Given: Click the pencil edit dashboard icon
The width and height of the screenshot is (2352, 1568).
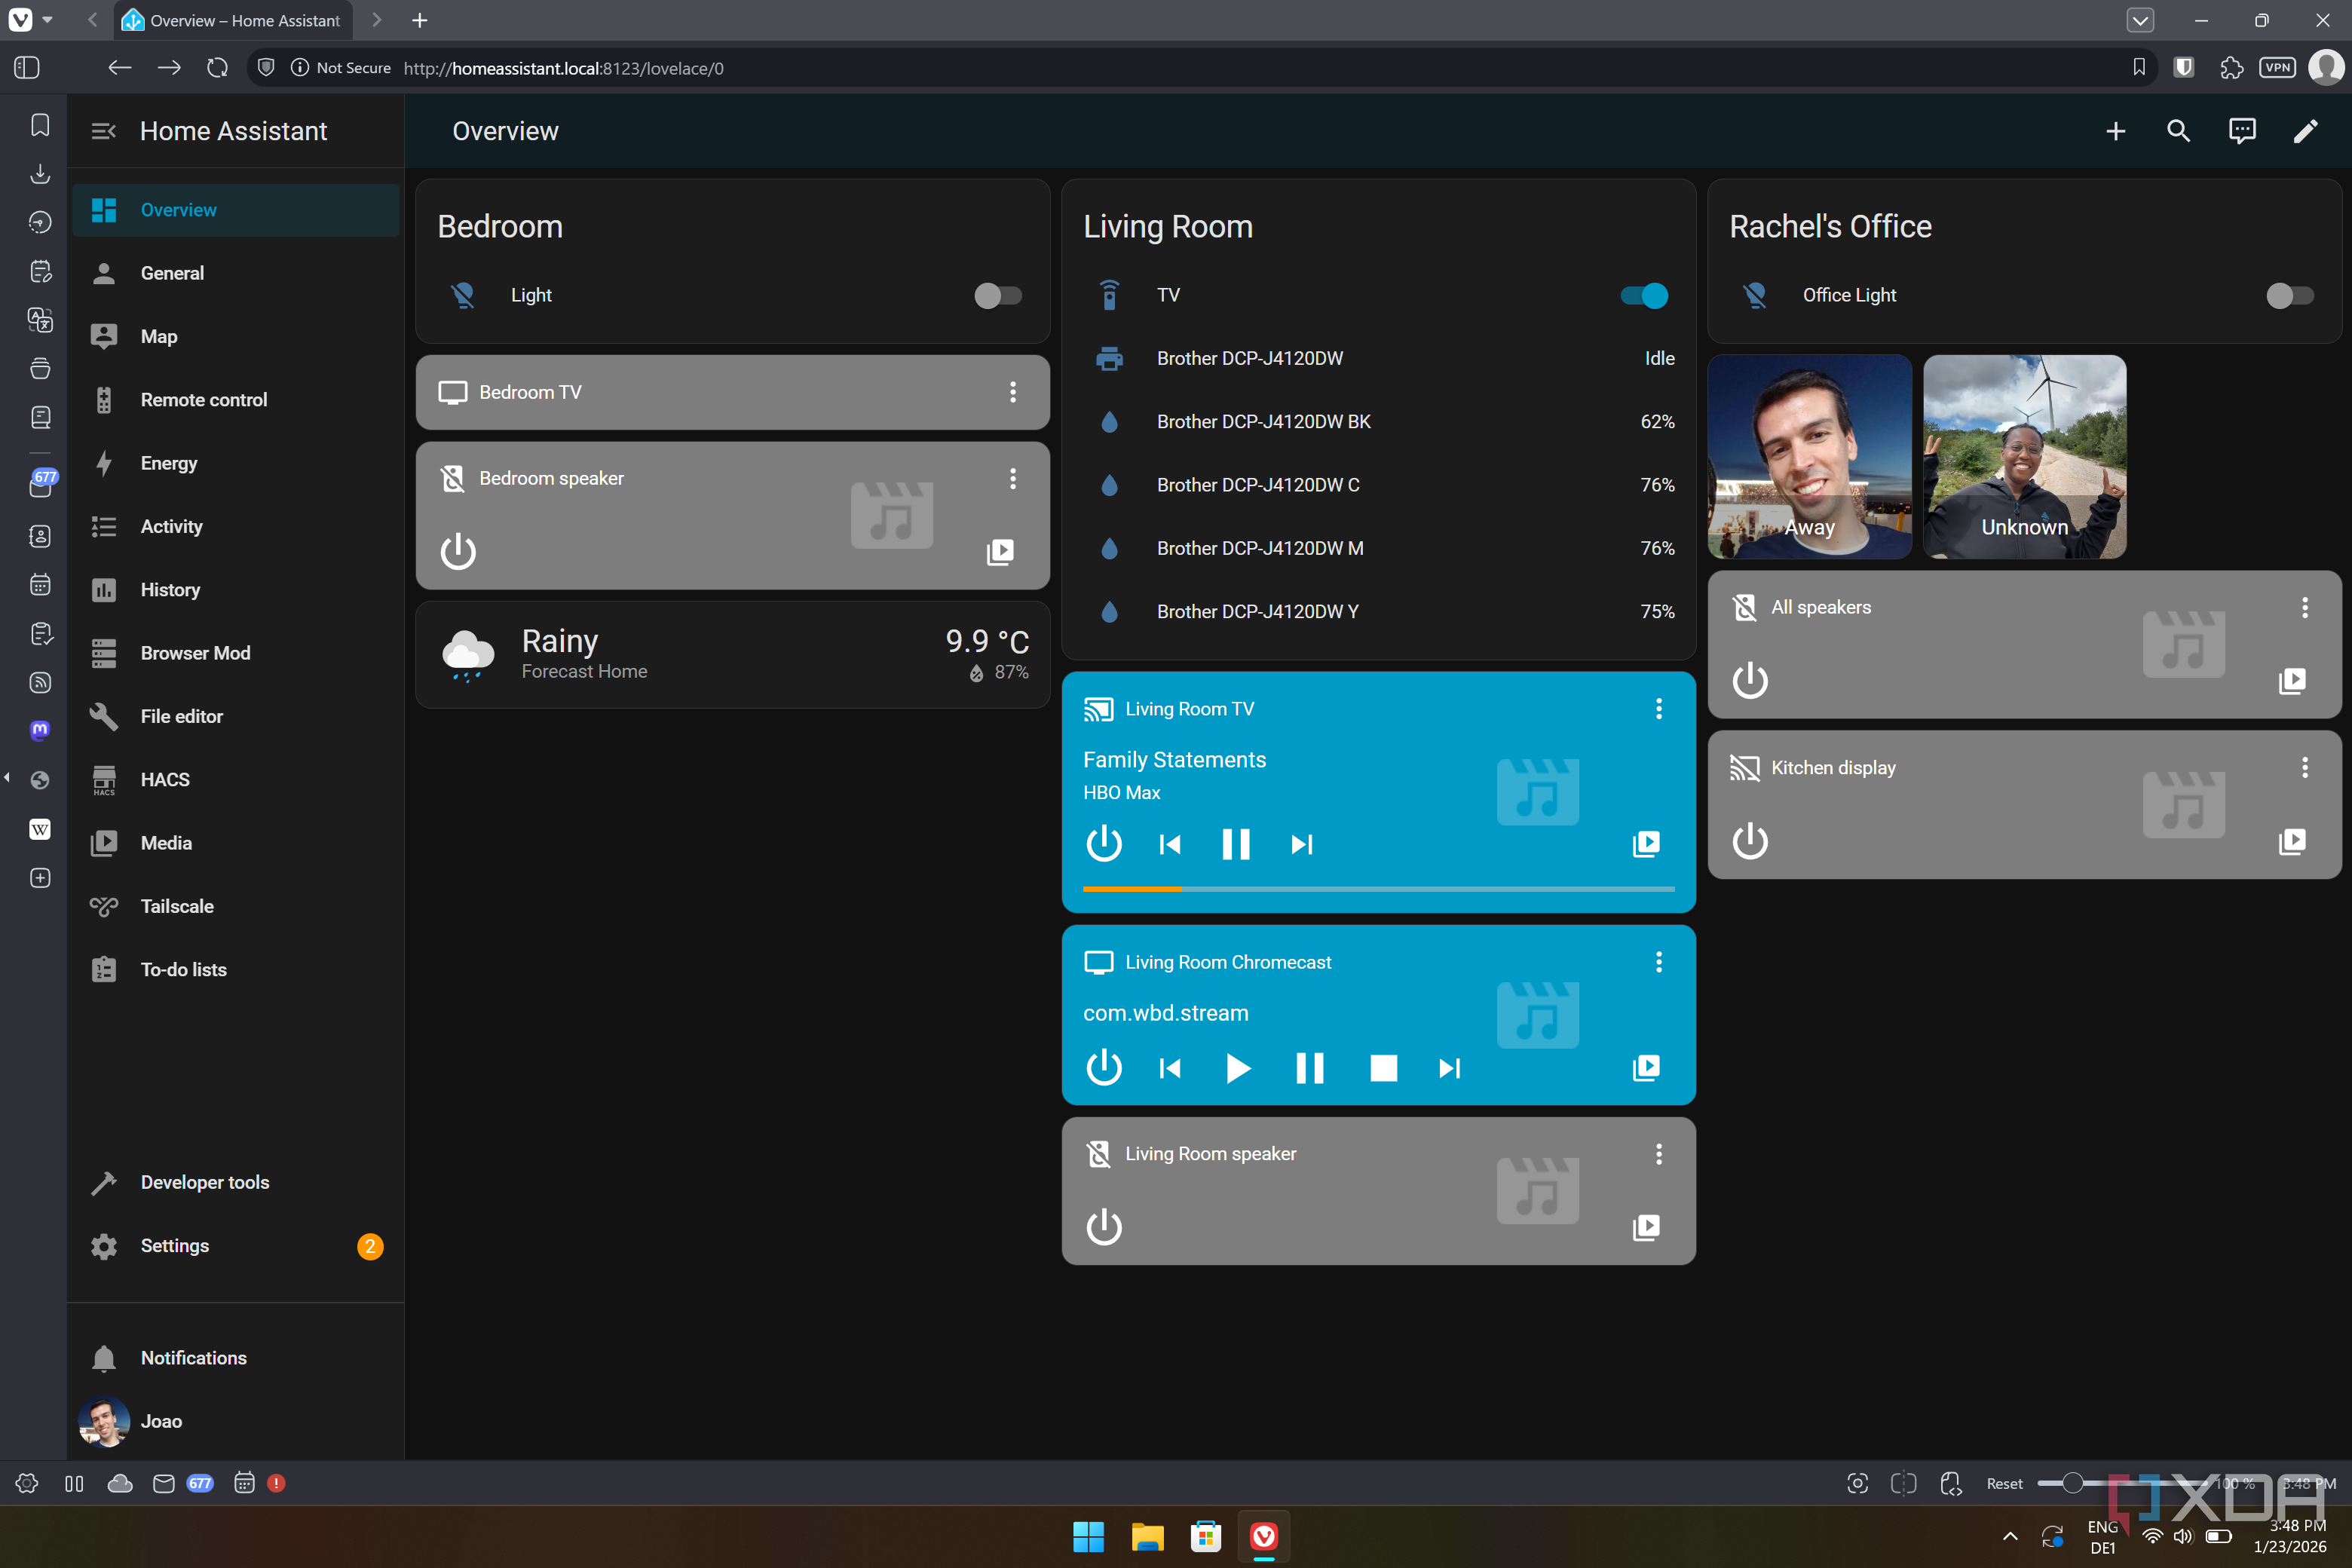Looking at the screenshot, I should click(2305, 131).
